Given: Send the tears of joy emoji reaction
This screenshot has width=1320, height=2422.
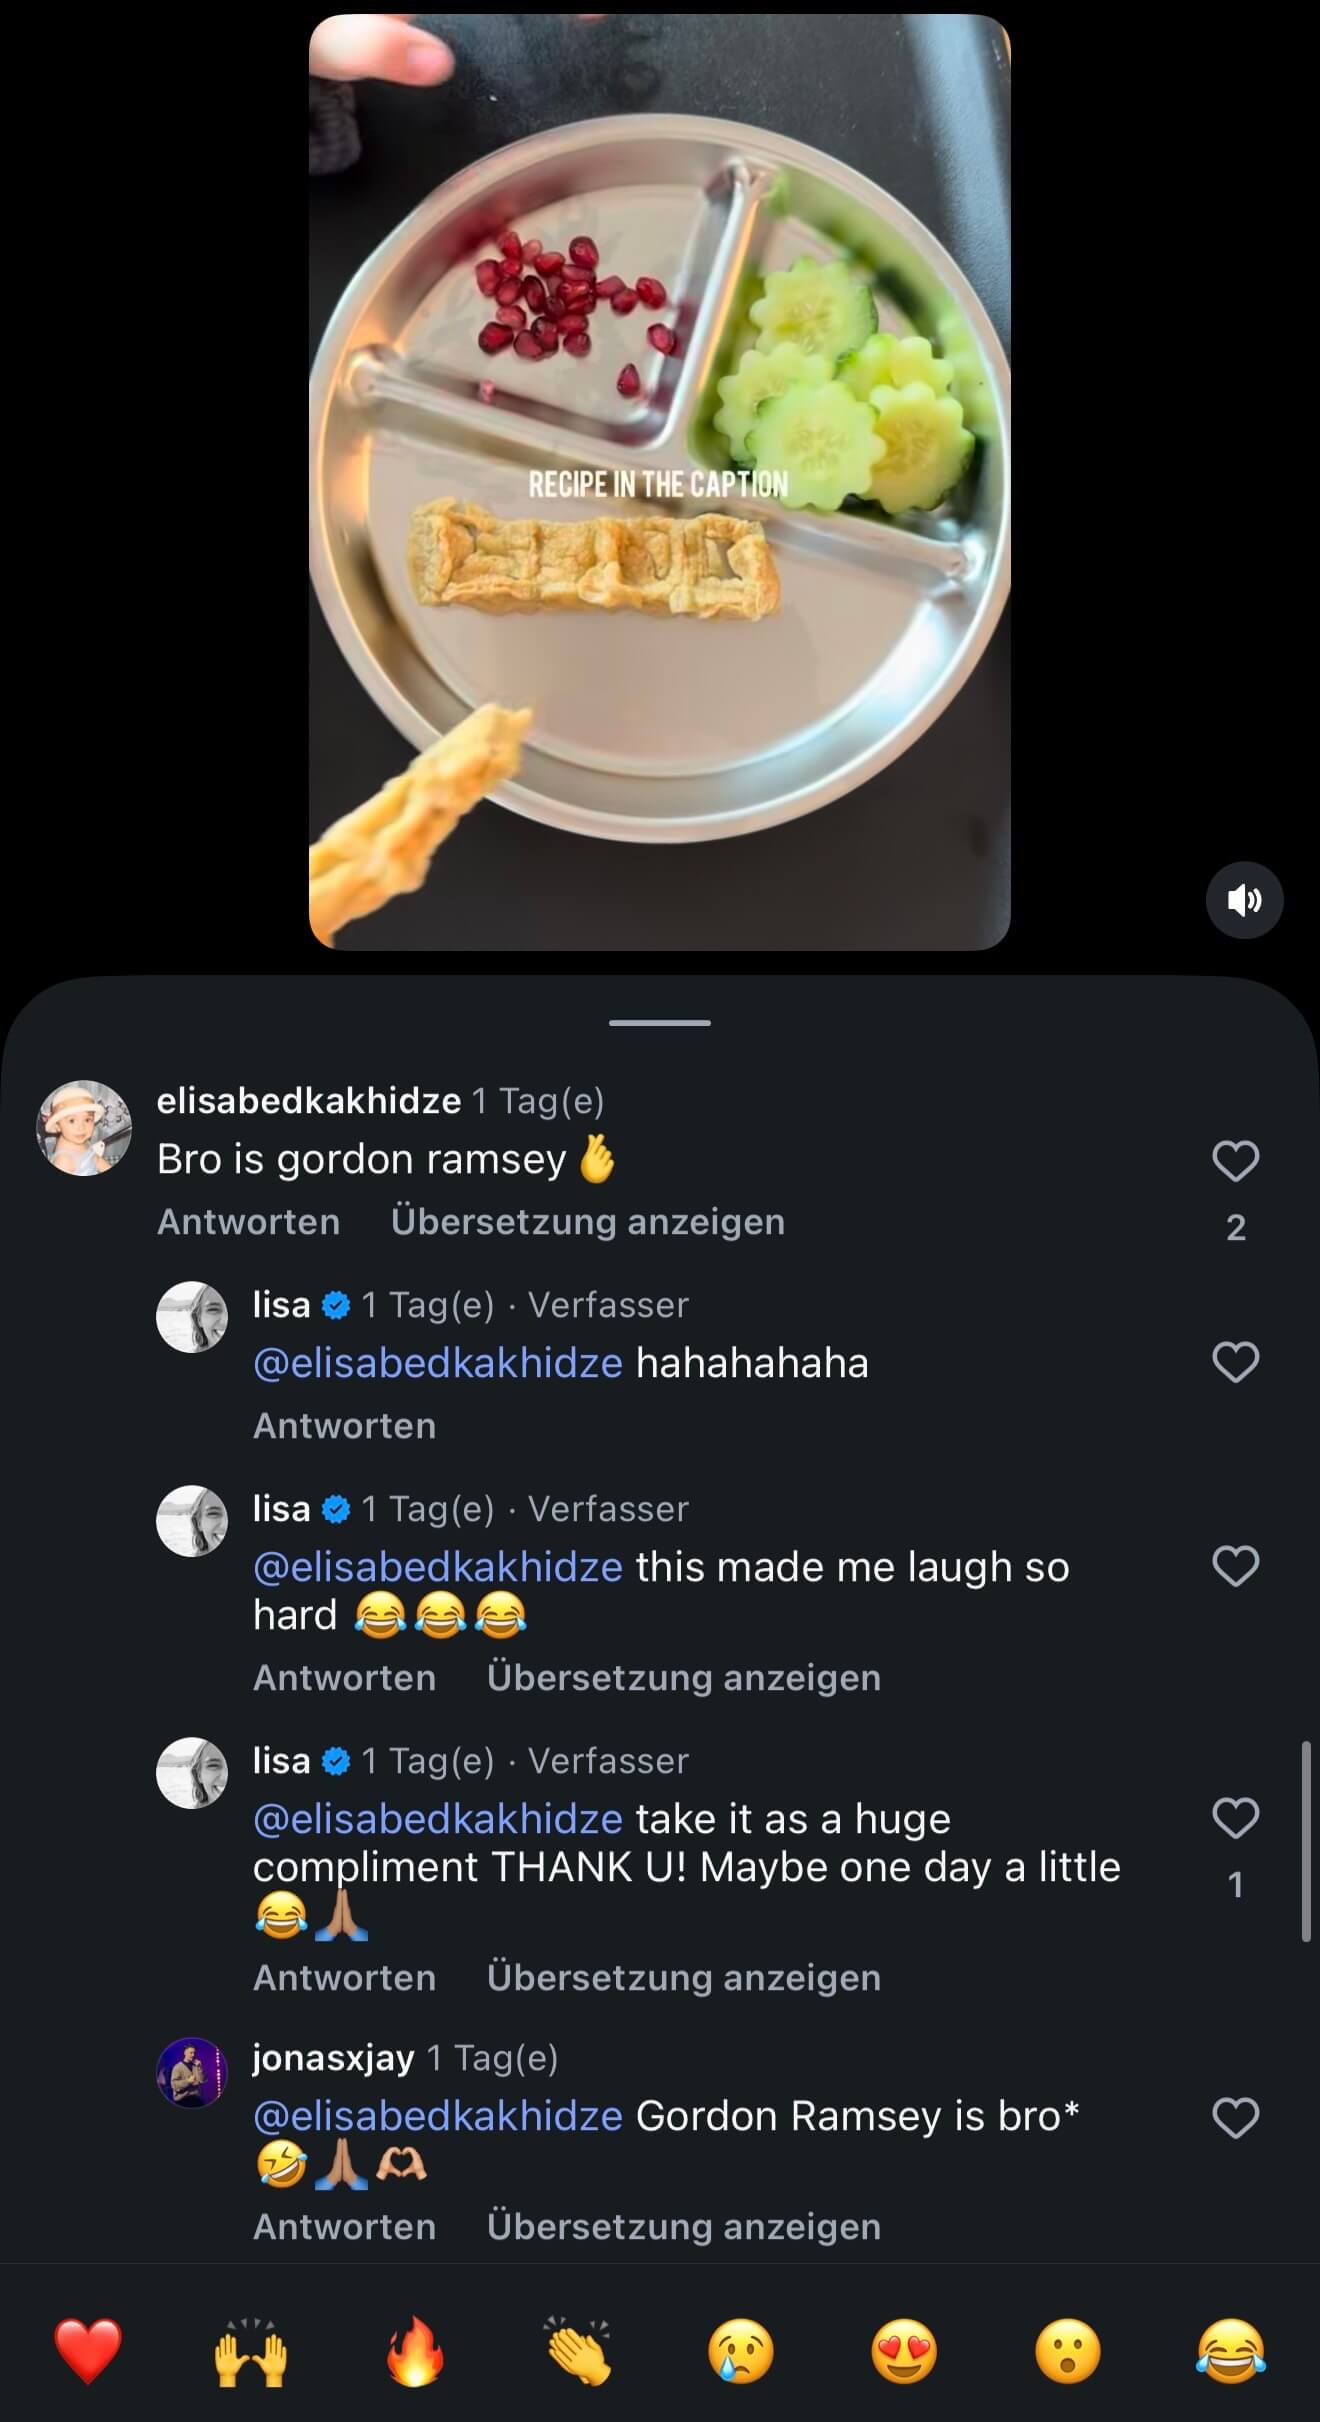Looking at the screenshot, I should pyautogui.click(x=1230, y=2352).
